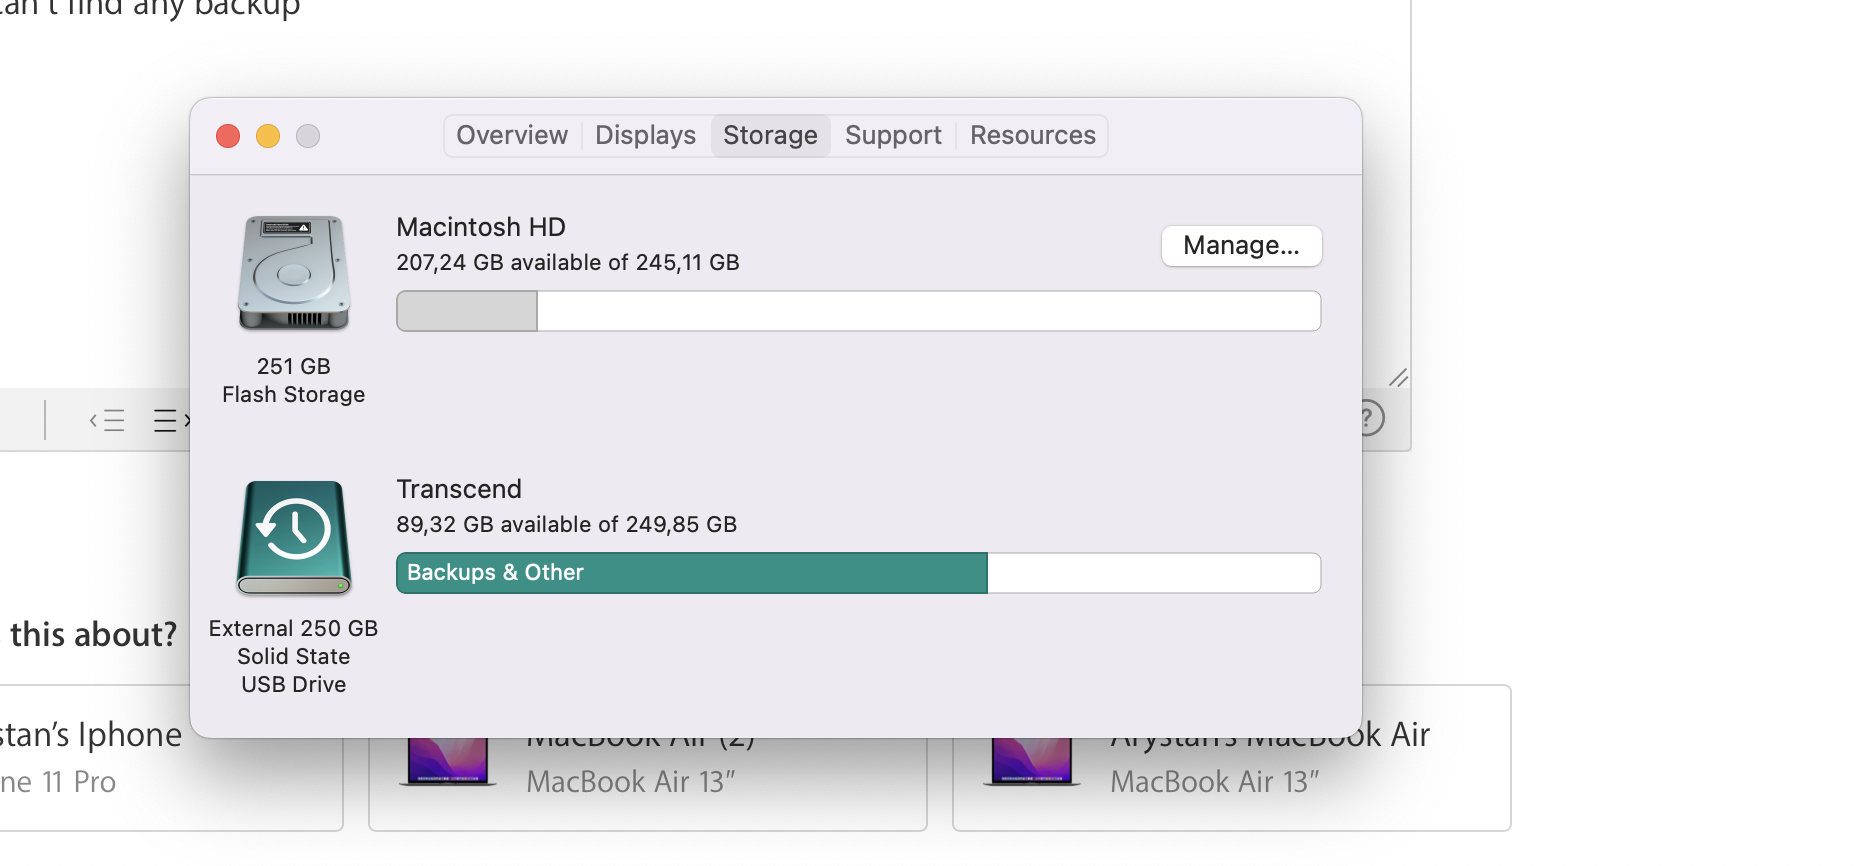
Task: Select the Storage tab
Action: tap(770, 136)
